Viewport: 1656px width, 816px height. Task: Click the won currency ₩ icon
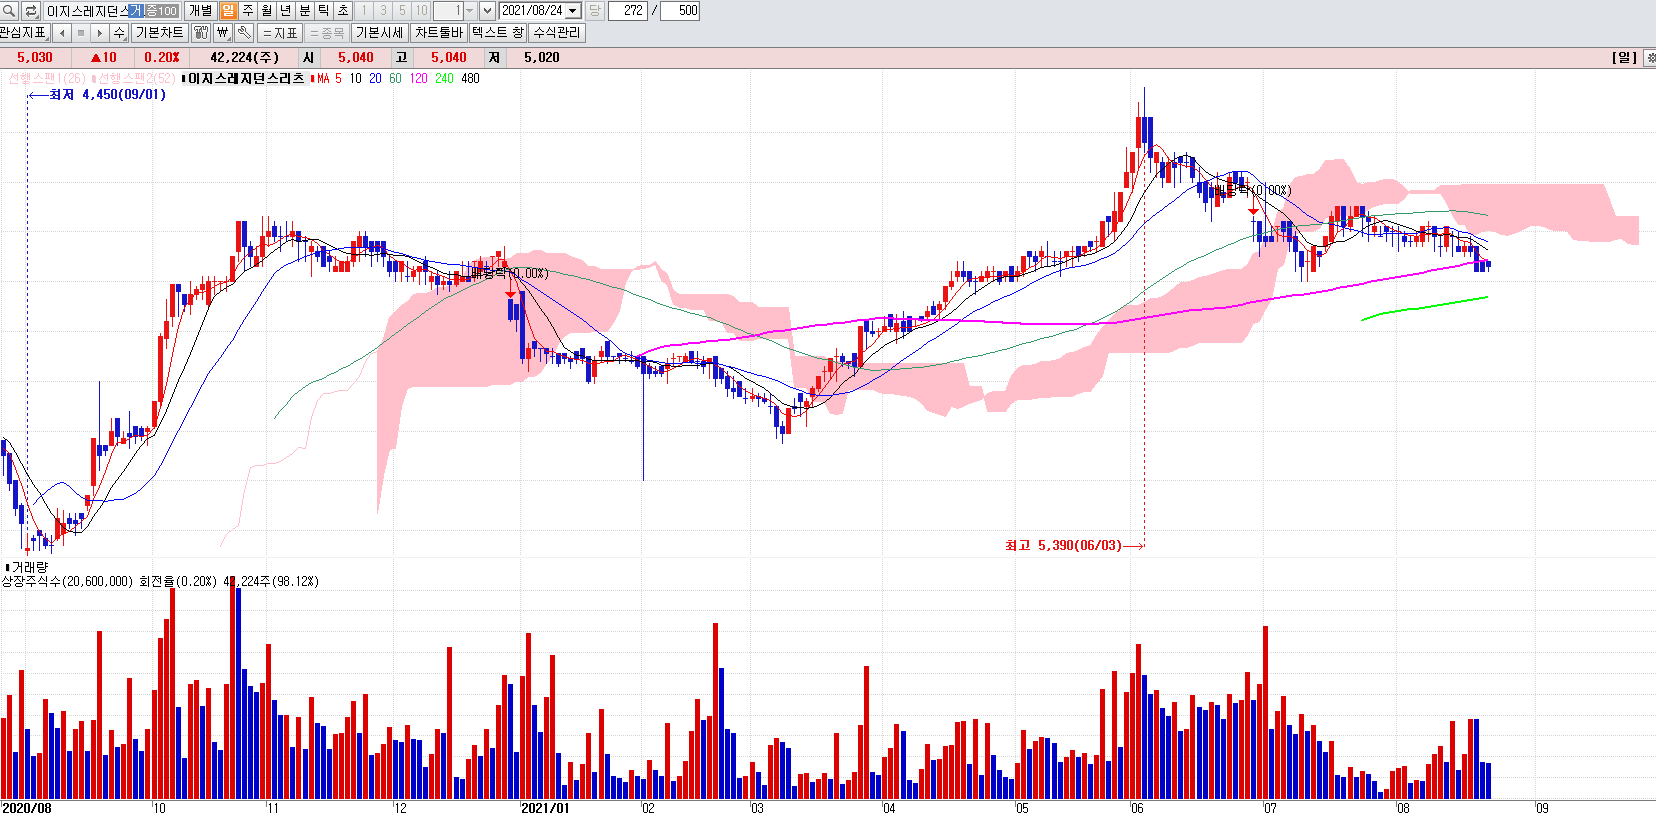223,32
